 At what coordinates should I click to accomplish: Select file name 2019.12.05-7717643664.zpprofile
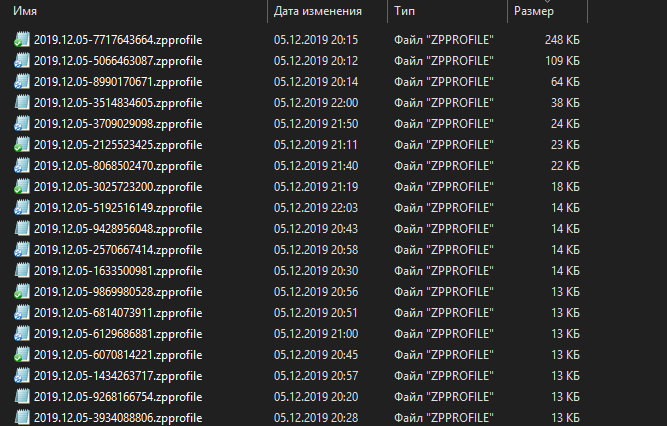click(x=118, y=40)
